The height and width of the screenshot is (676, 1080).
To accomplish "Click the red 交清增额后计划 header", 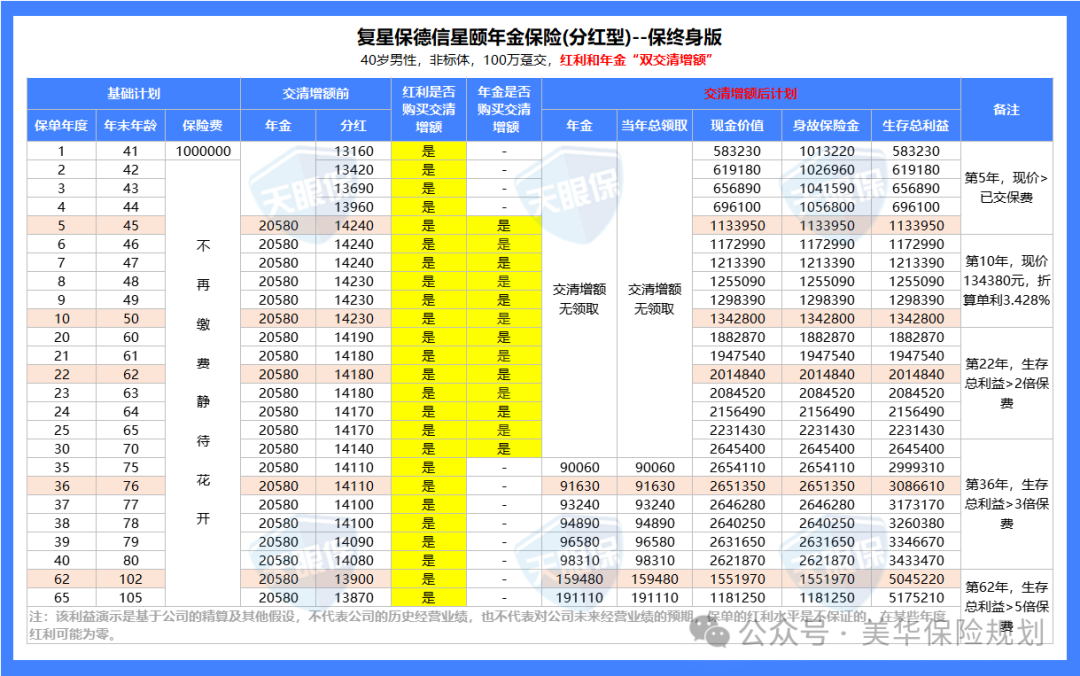I will (750, 94).
